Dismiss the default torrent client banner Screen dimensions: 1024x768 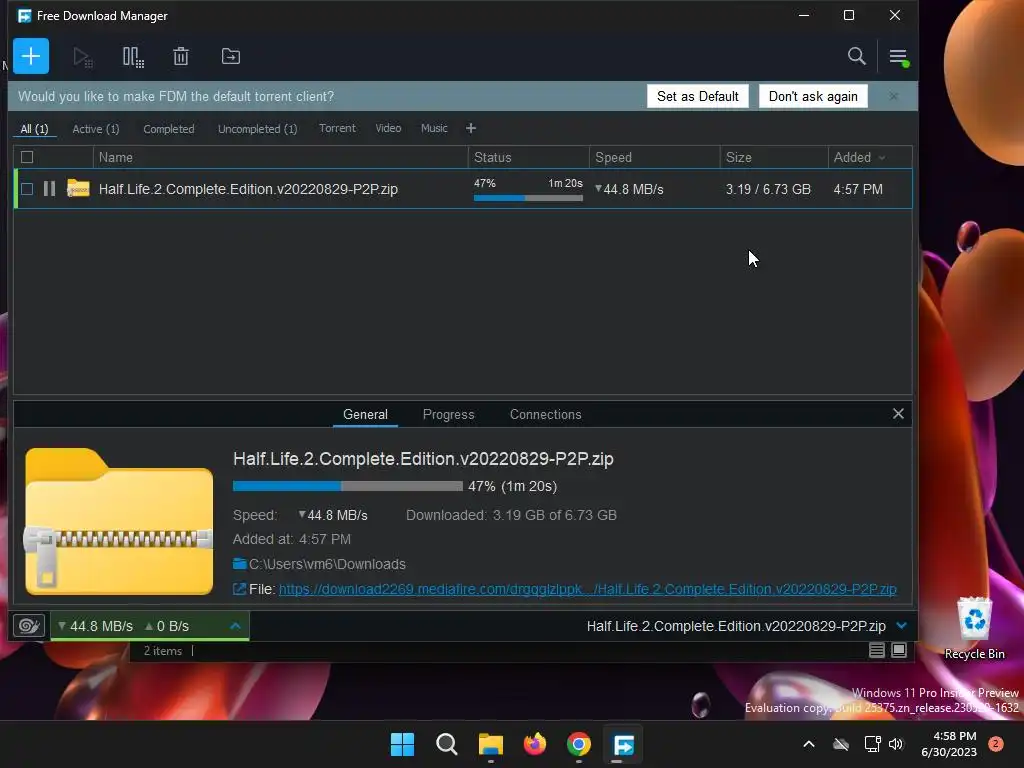pyautogui.click(x=893, y=96)
